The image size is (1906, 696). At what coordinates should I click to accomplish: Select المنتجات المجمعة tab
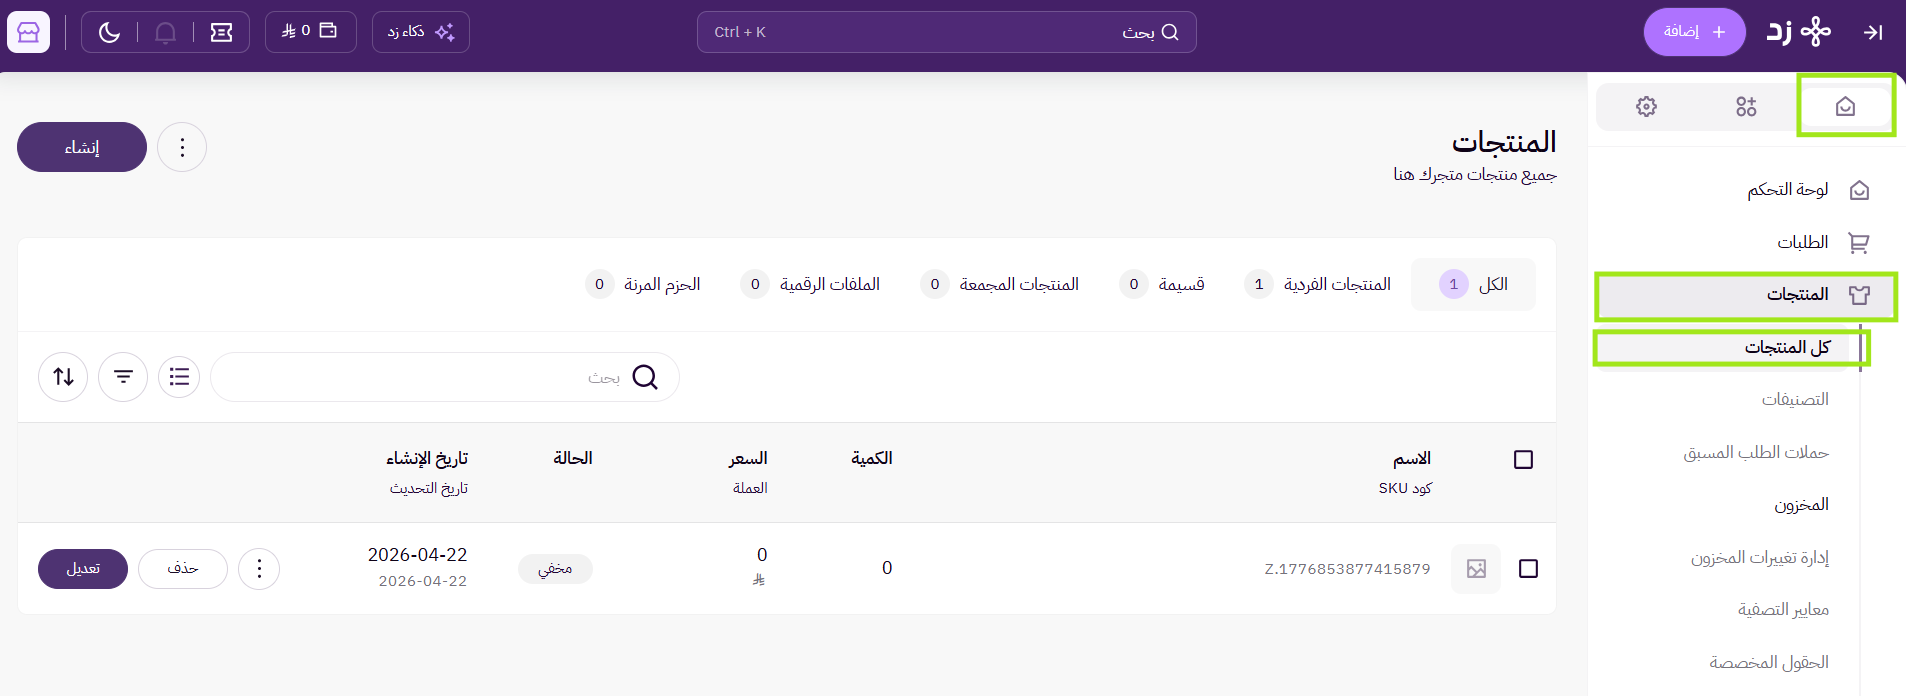[x=999, y=284]
